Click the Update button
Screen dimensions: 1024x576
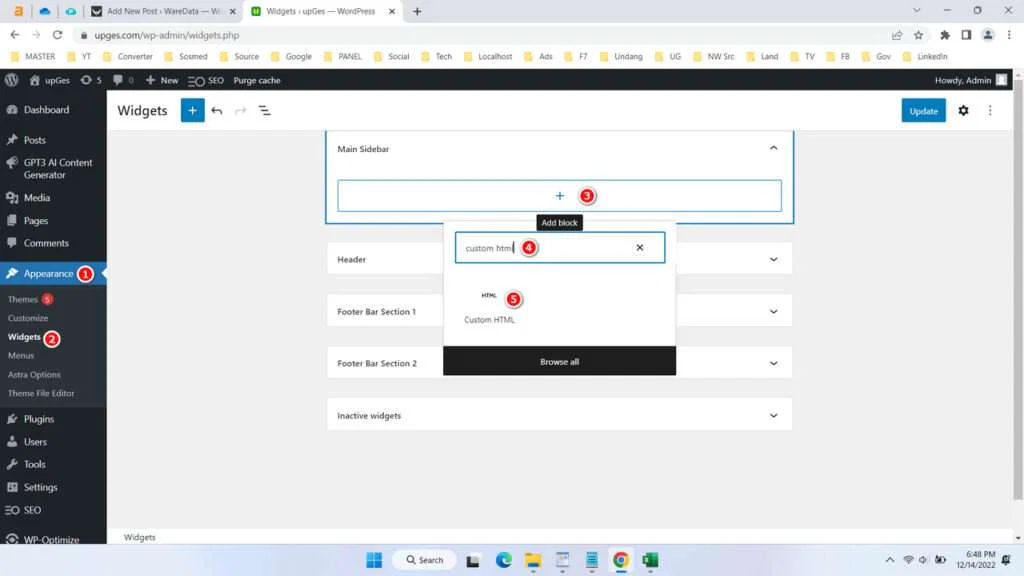(x=923, y=110)
